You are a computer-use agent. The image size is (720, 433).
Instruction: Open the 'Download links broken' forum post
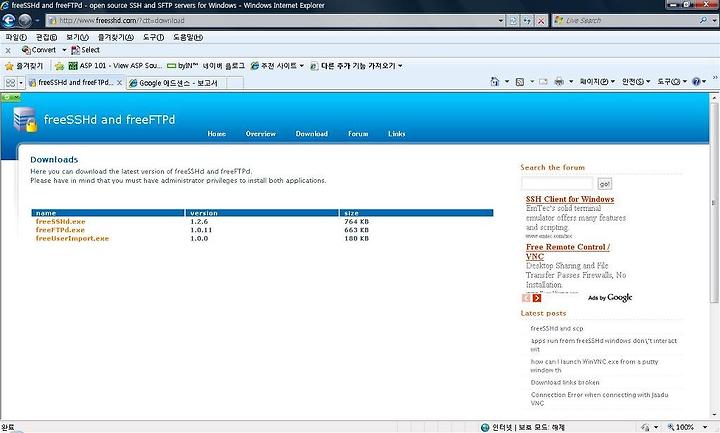click(565, 382)
